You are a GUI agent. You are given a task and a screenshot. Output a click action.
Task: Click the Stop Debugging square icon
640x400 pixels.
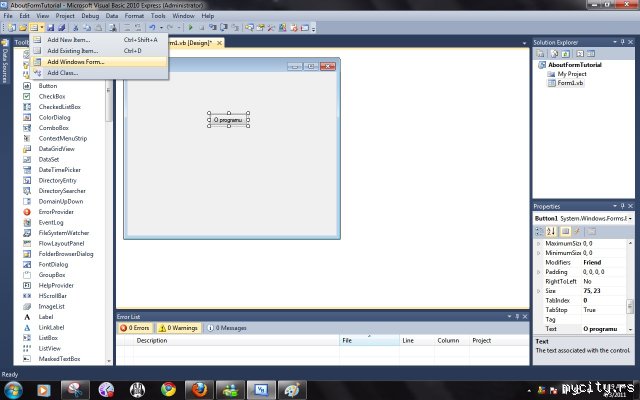click(x=202, y=28)
